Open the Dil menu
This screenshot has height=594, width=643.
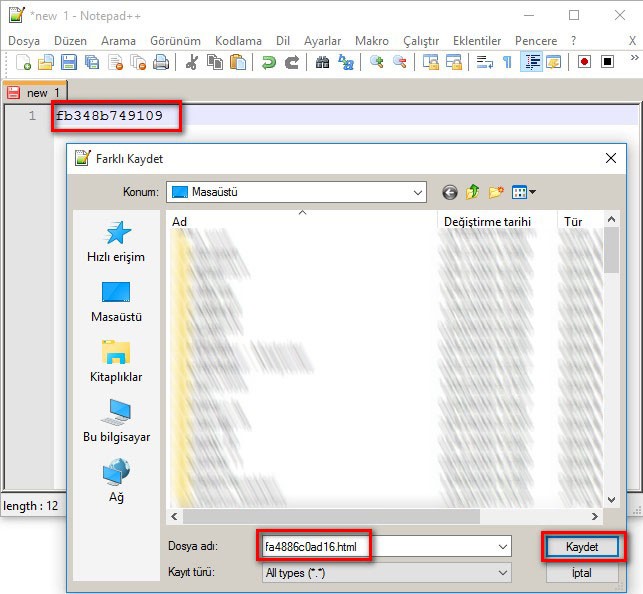pyautogui.click(x=283, y=41)
